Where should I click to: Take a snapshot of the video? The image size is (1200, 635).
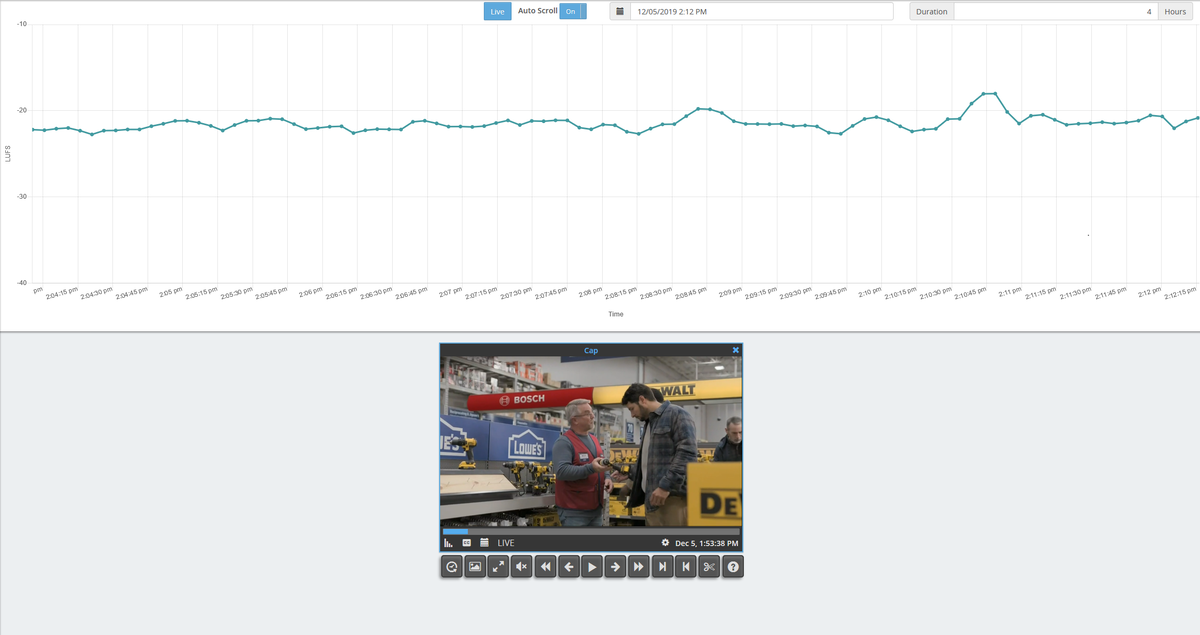click(x=475, y=566)
